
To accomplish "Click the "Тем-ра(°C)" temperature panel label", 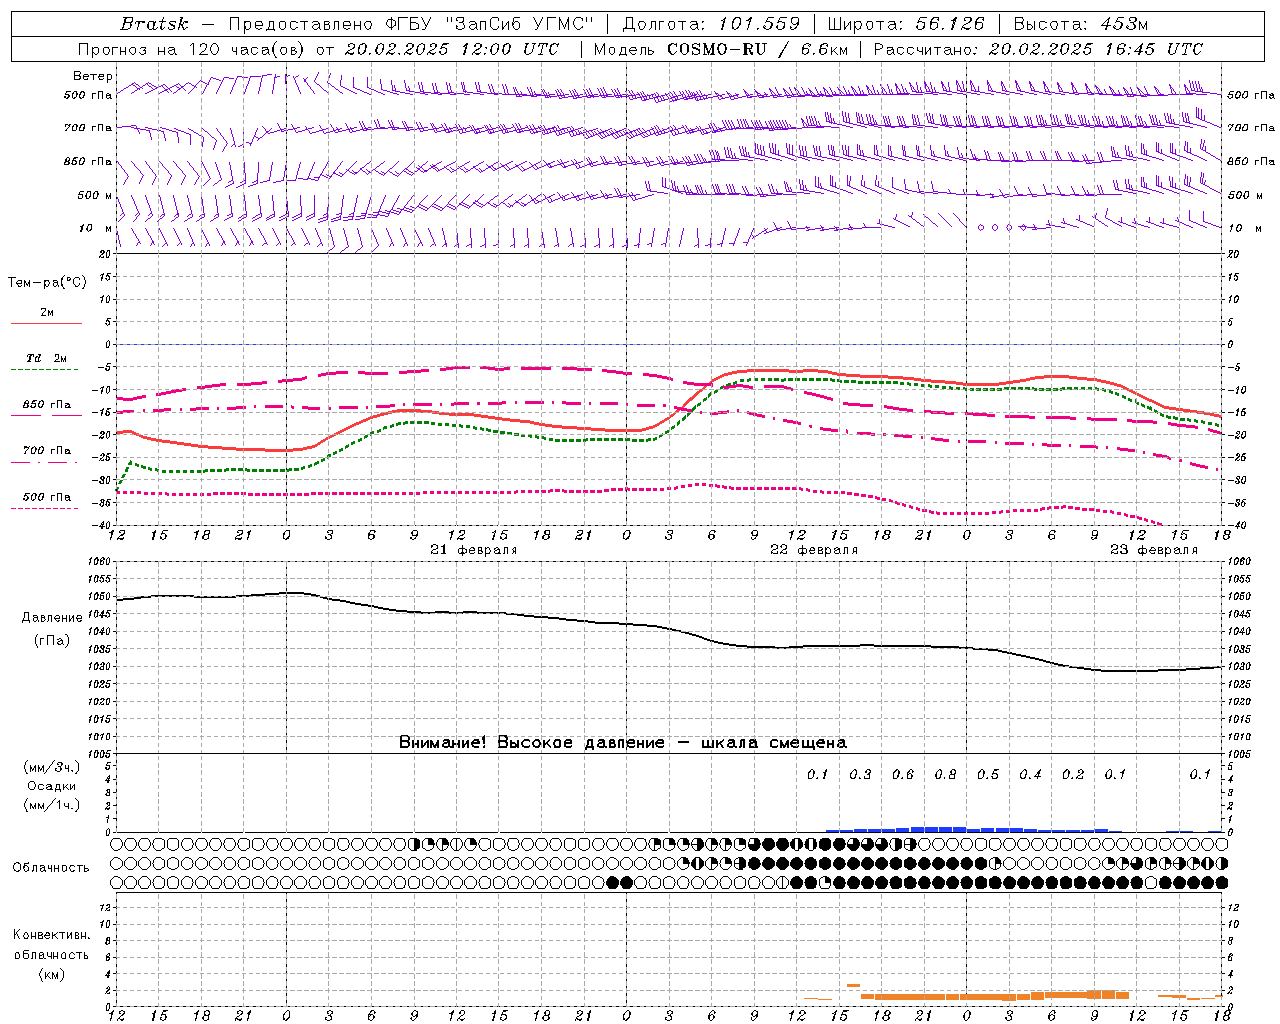I will point(48,283).
